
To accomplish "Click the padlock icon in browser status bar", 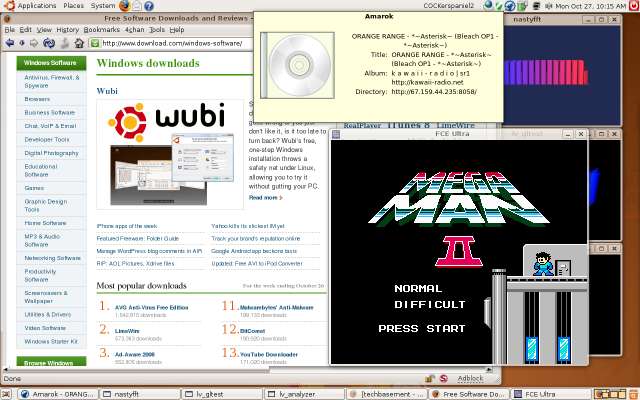I will click(429, 379).
